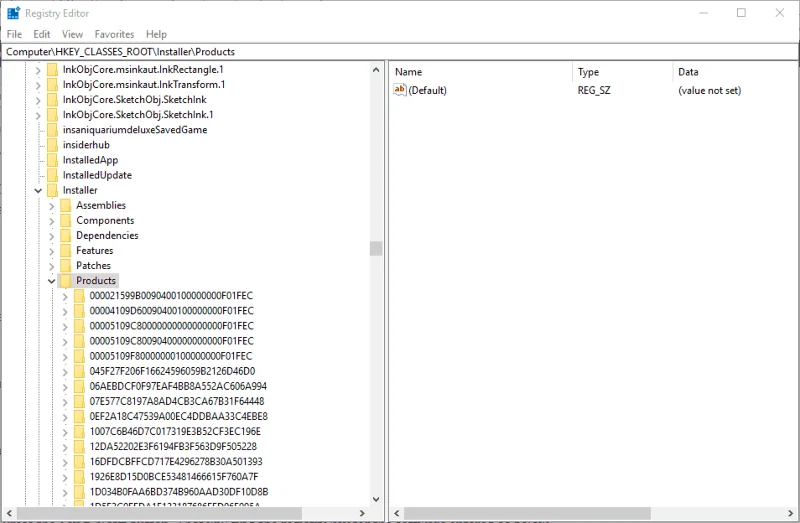Click the REG_SZ type cell
This screenshot has width=800, height=523.
[x=594, y=90]
